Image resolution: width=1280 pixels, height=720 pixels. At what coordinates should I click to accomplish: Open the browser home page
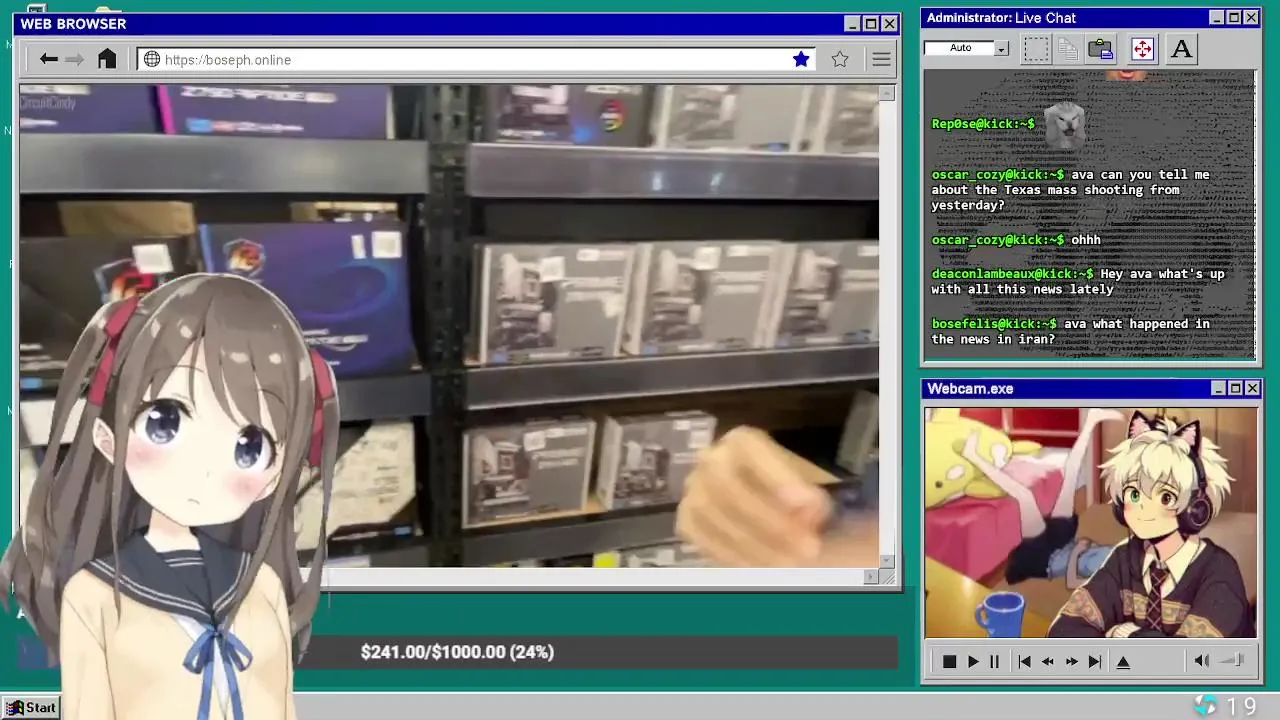tap(107, 59)
